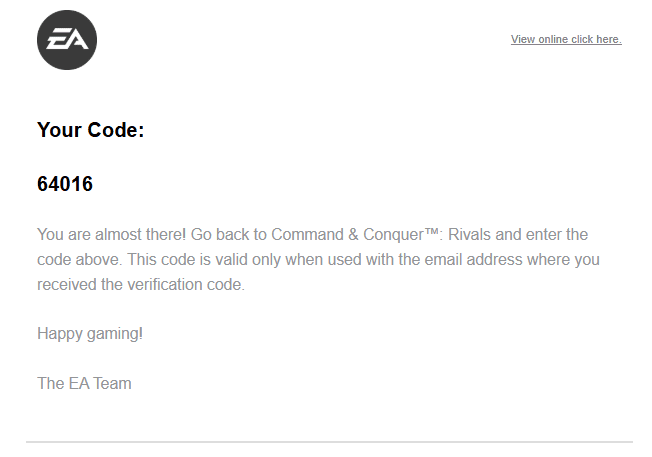The width and height of the screenshot is (652, 457).
Task: Click the horizontal divider line below the signature
Action: tap(329, 442)
